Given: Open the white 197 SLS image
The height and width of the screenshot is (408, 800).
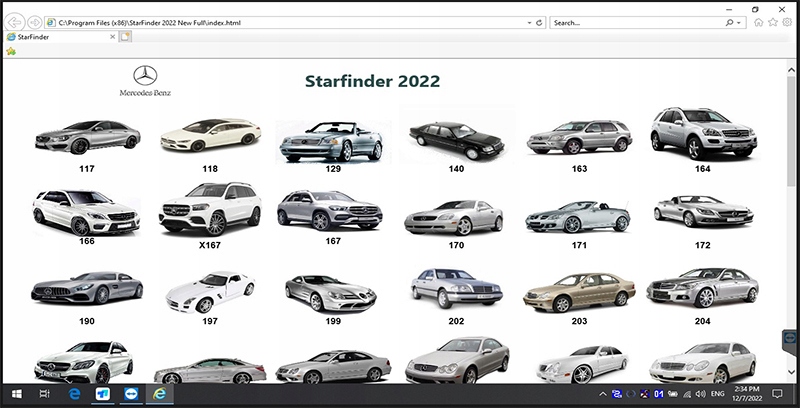Looking at the screenshot, I should coord(210,292).
